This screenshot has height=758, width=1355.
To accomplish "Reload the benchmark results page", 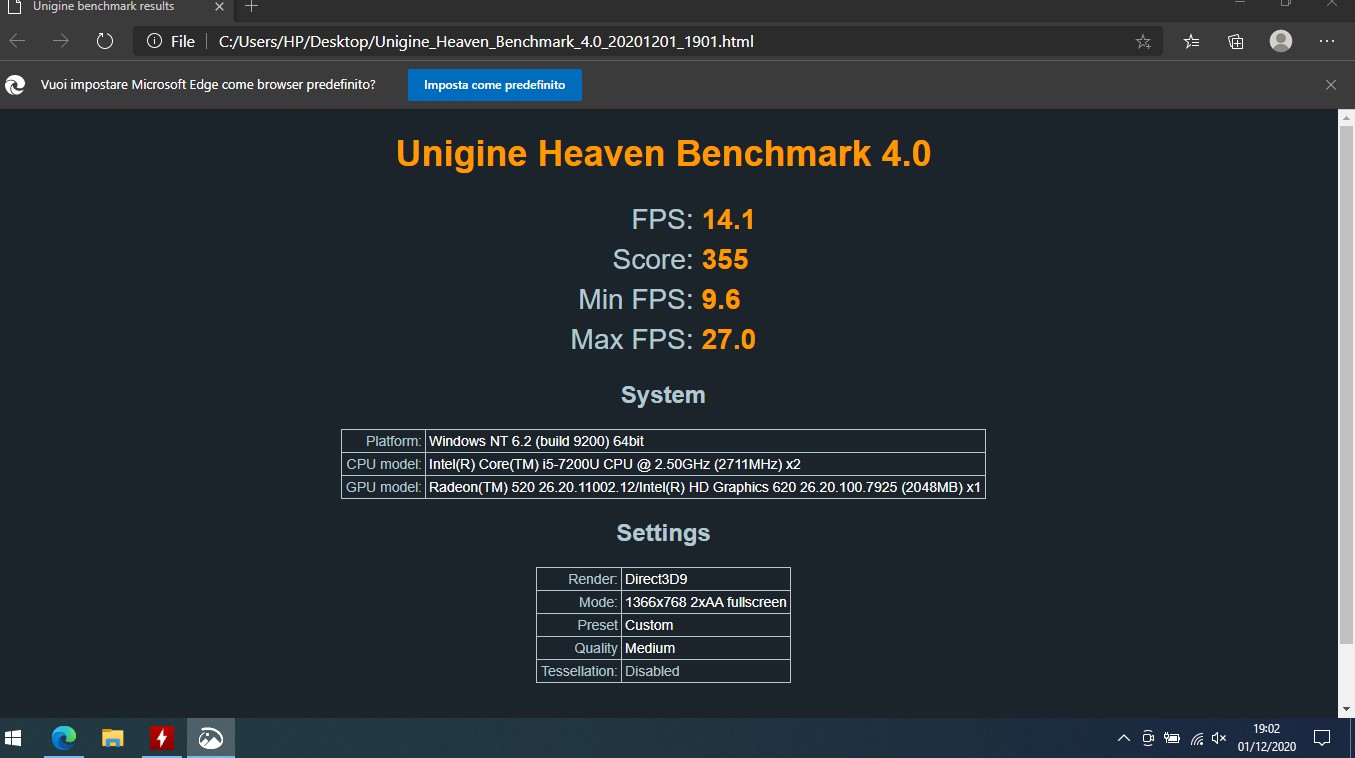I will 105,41.
